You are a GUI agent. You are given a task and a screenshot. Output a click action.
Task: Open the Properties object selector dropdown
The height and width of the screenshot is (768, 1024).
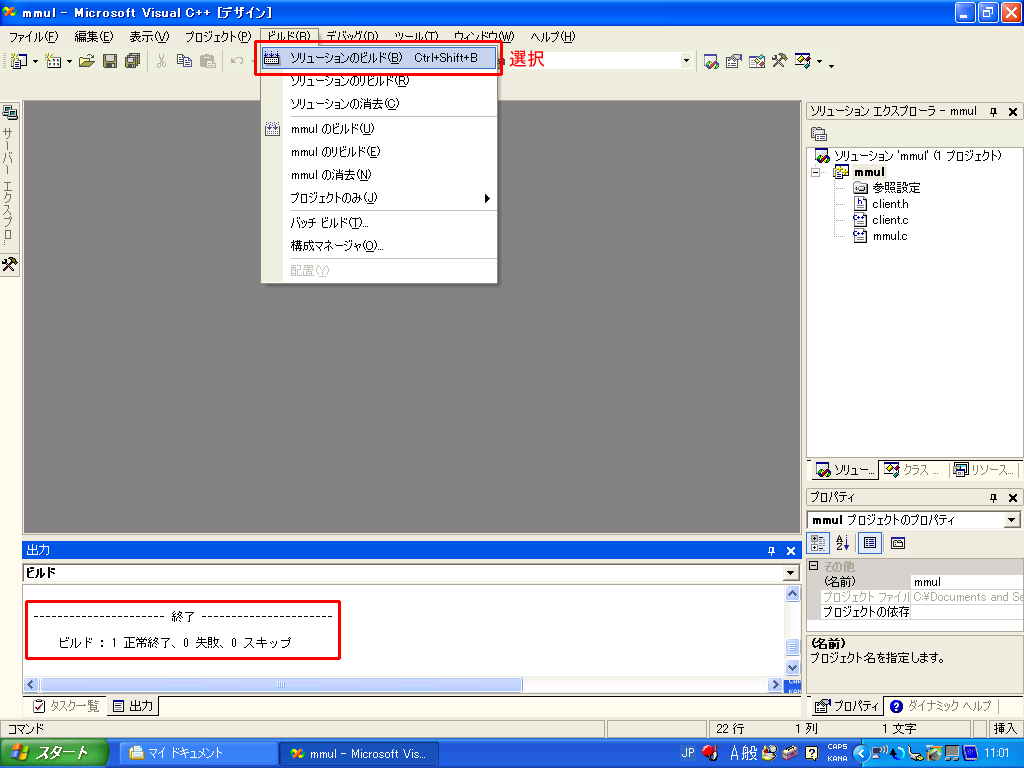pos(1012,520)
